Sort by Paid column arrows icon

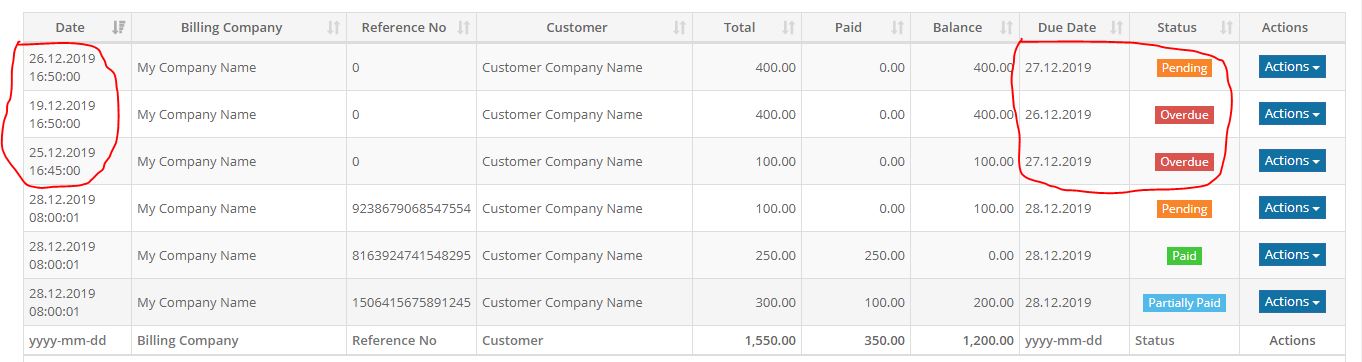pyautogui.click(x=897, y=28)
